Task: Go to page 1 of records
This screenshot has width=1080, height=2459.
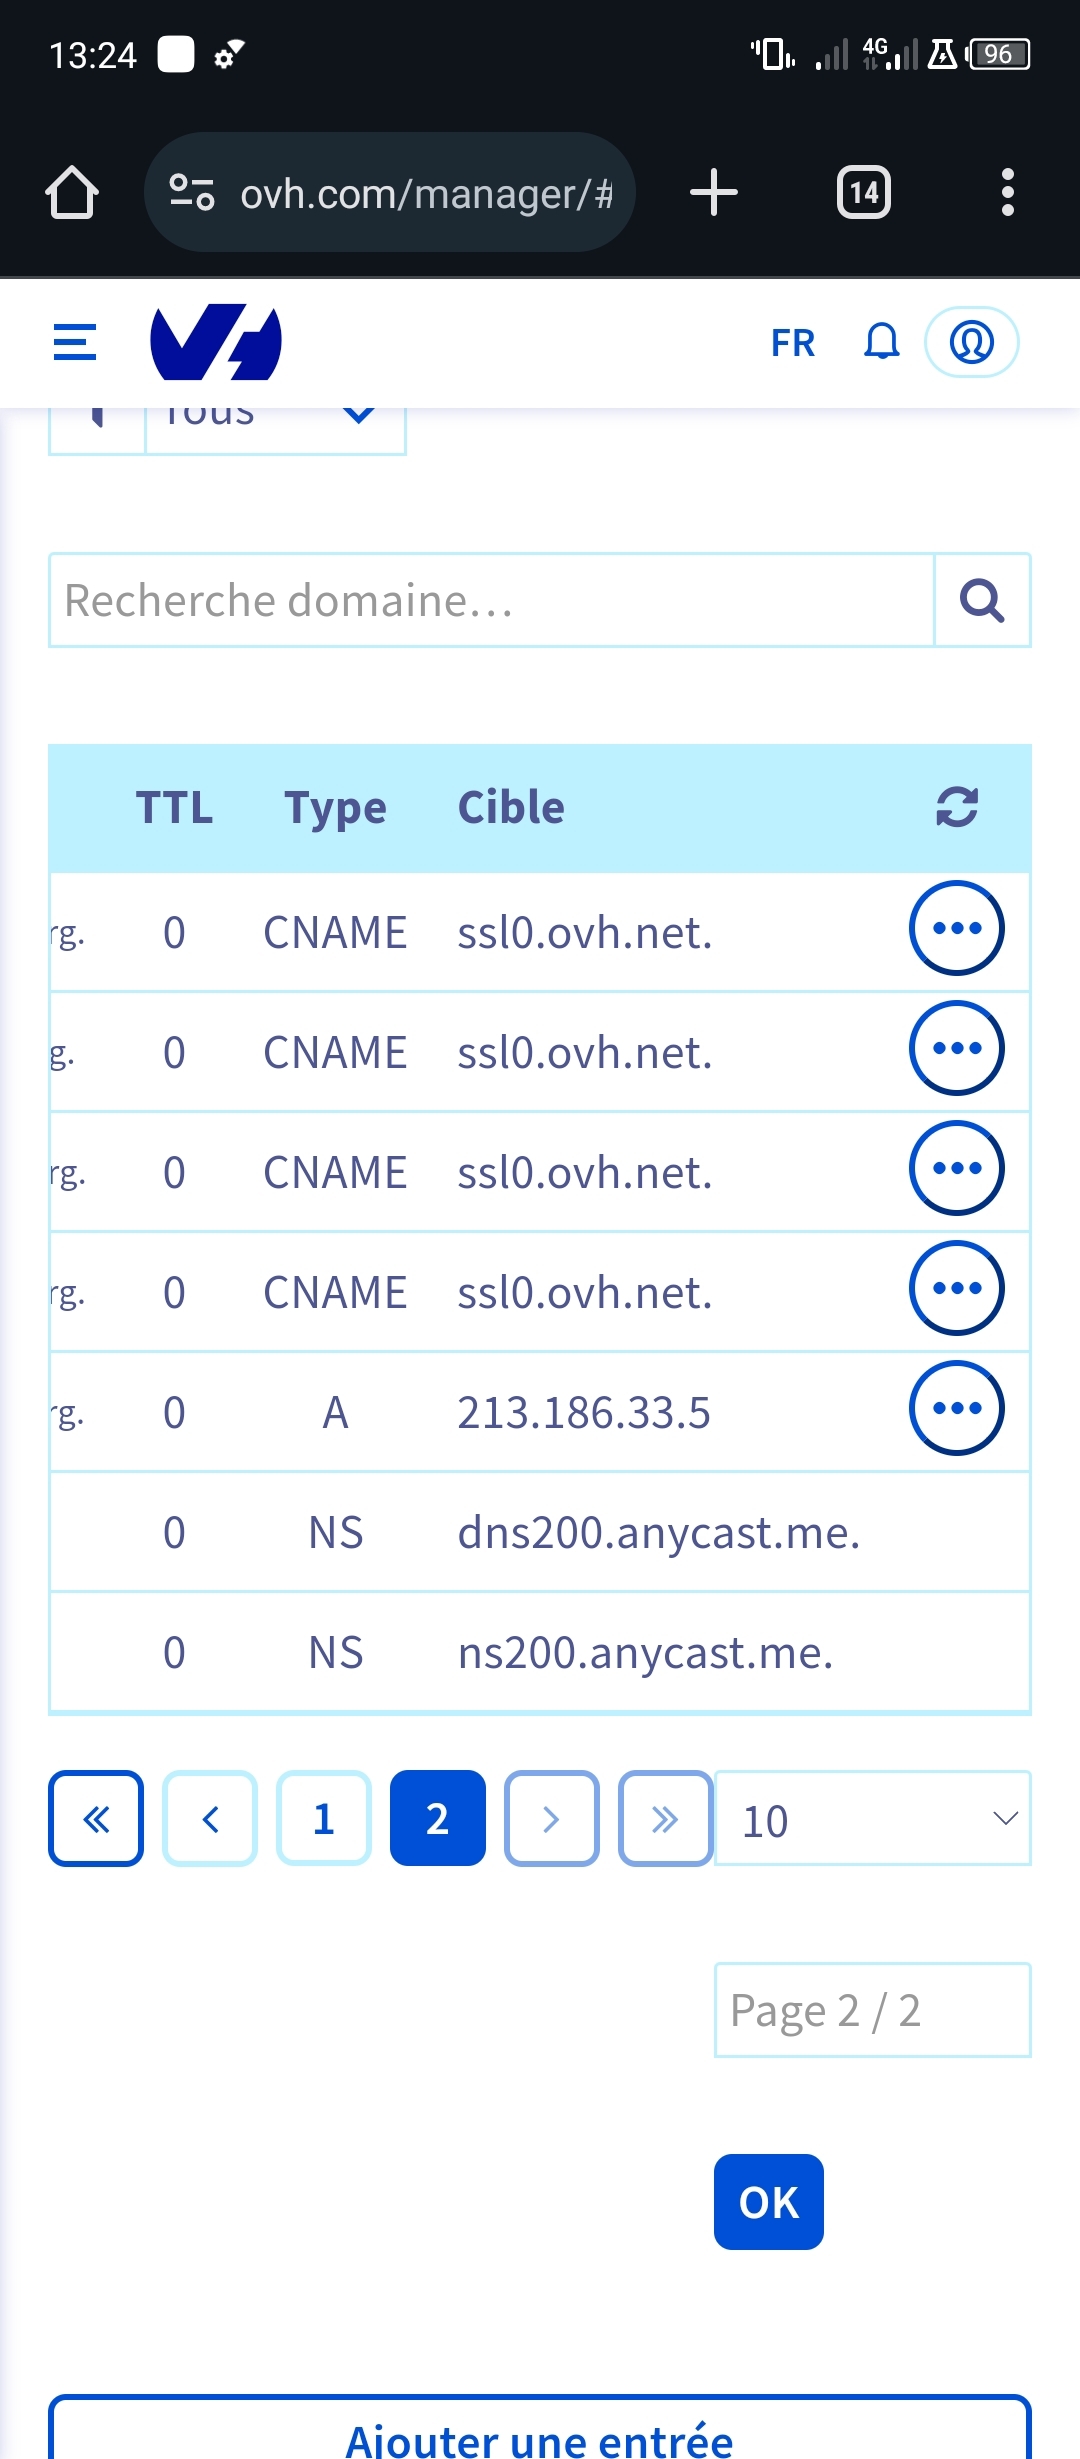Action: click(x=323, y=1819)
